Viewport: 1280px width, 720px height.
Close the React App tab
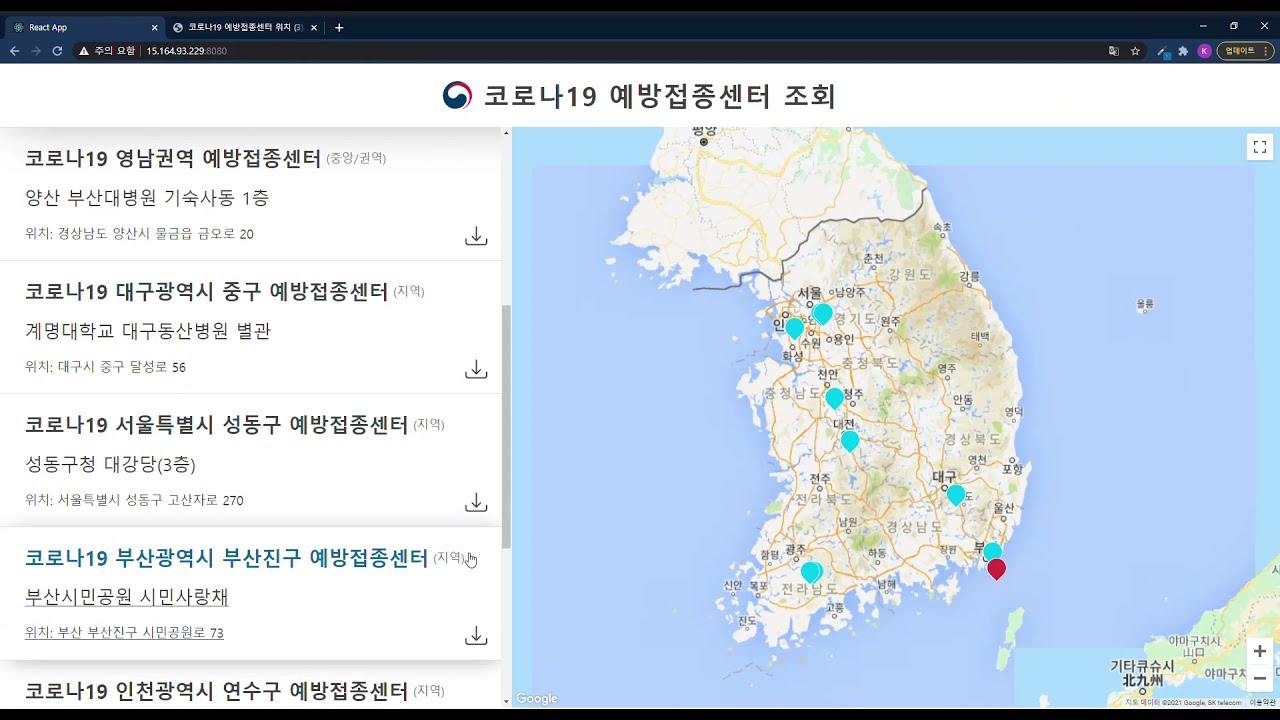click(x=154, y=28)
